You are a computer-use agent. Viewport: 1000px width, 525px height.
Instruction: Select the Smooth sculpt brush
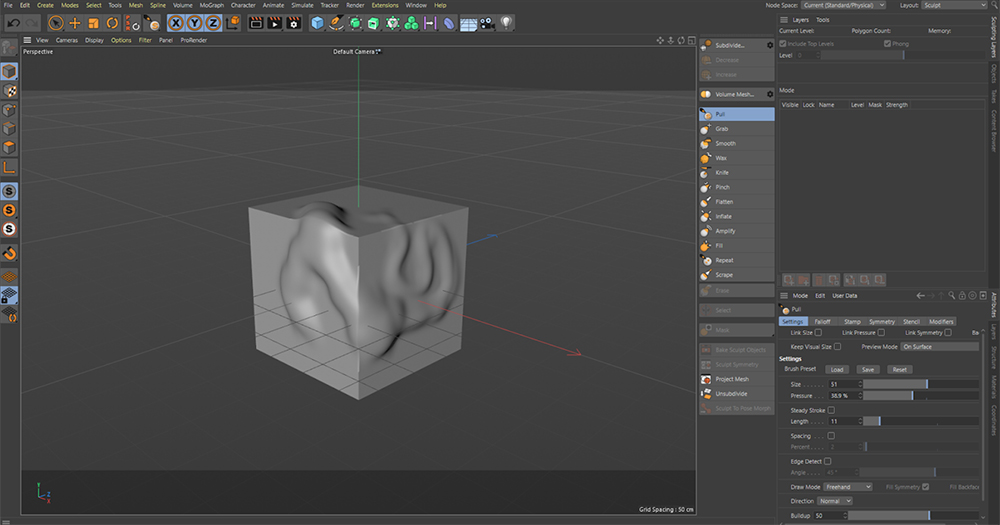[737, 144]
